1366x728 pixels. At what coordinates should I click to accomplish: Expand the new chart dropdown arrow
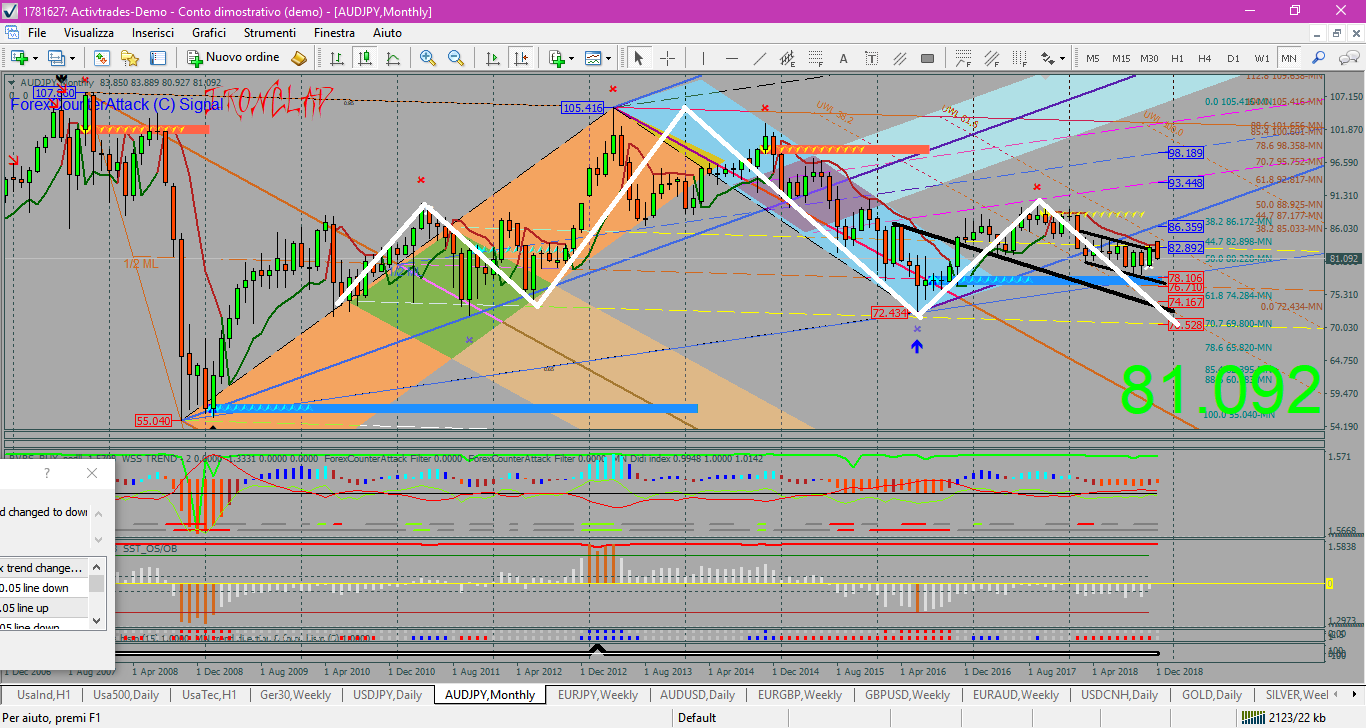(33, 58)
